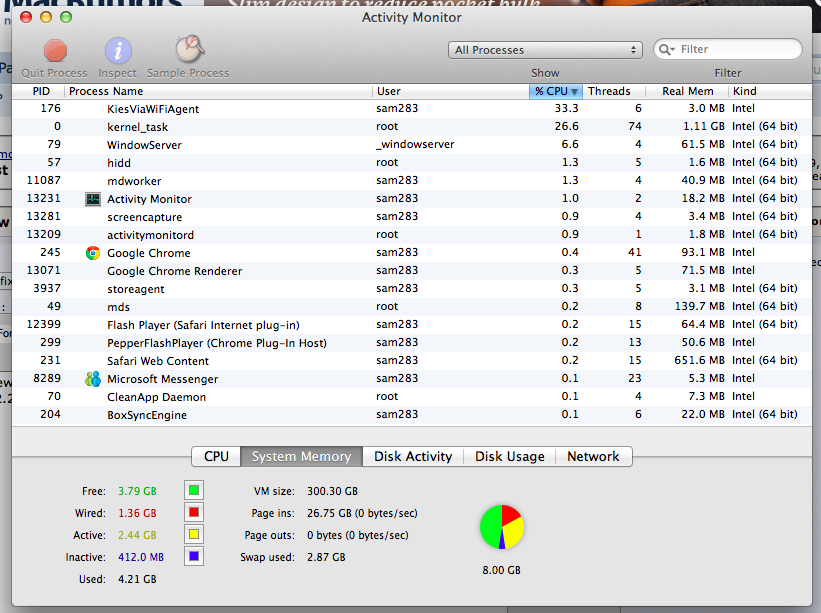Select the kernel_task process row
Image resolution: width=821 pixels, height=613 pixels.
pyautogui.click(x=412, y=127)
